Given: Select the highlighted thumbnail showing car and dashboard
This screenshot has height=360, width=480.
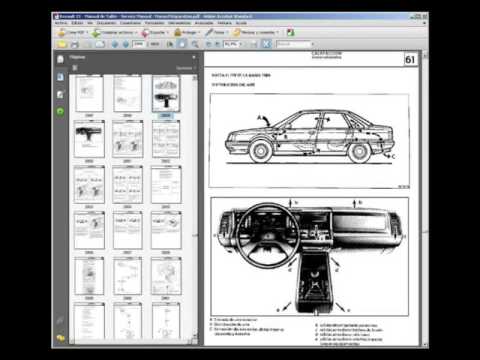Looking at the screenshot, I should 166,93.
